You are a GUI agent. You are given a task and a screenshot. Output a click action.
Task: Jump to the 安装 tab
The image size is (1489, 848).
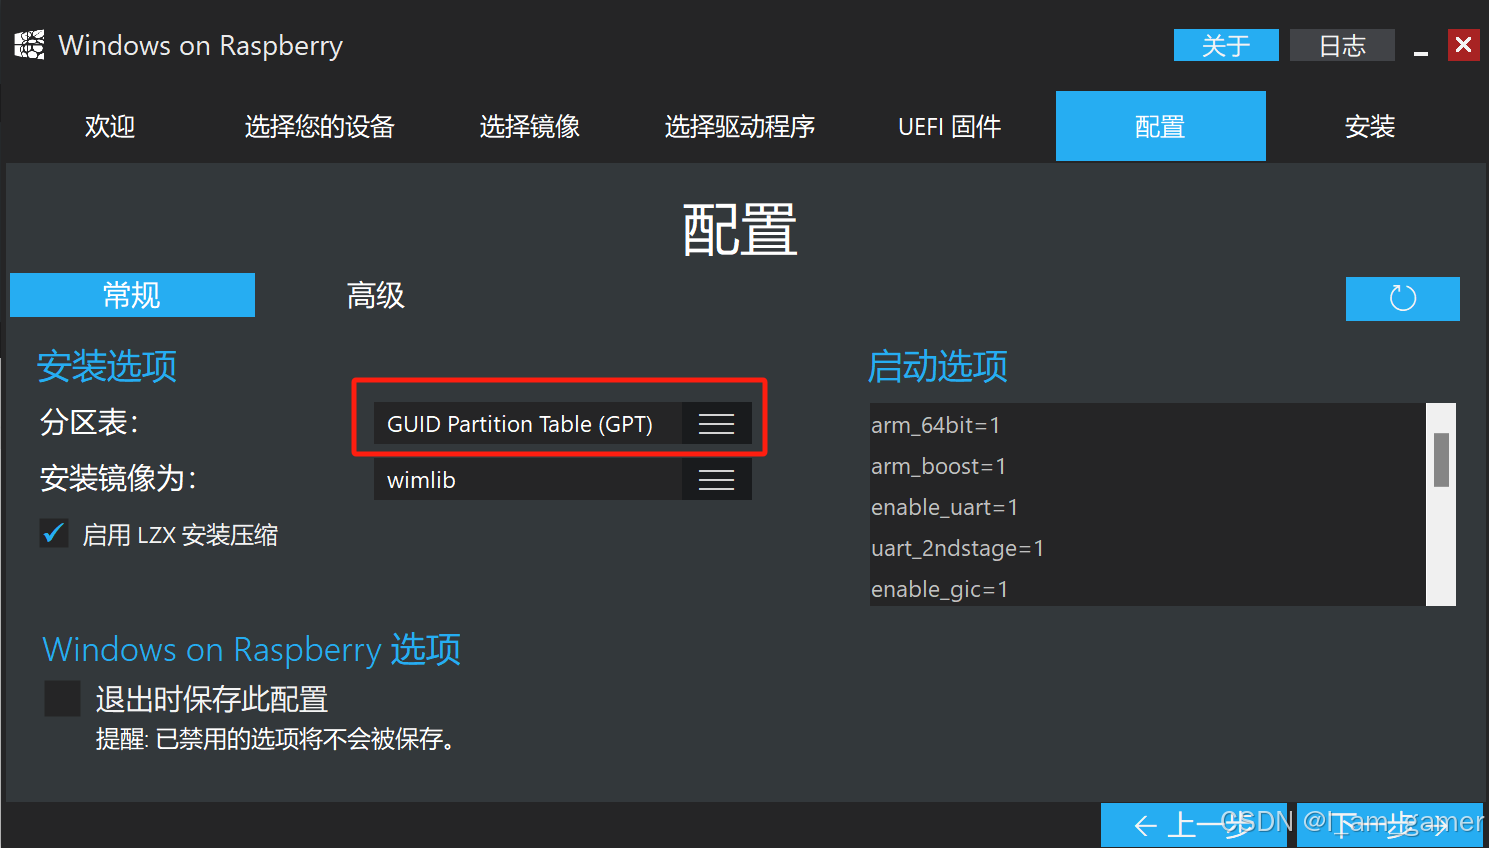coord(1370,127)
